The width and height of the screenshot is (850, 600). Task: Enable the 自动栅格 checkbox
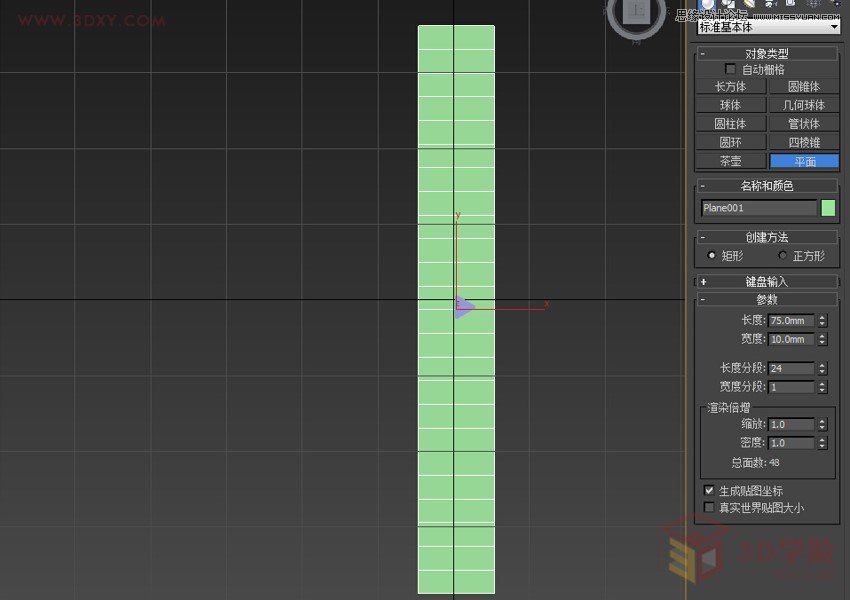pos(730,69)
